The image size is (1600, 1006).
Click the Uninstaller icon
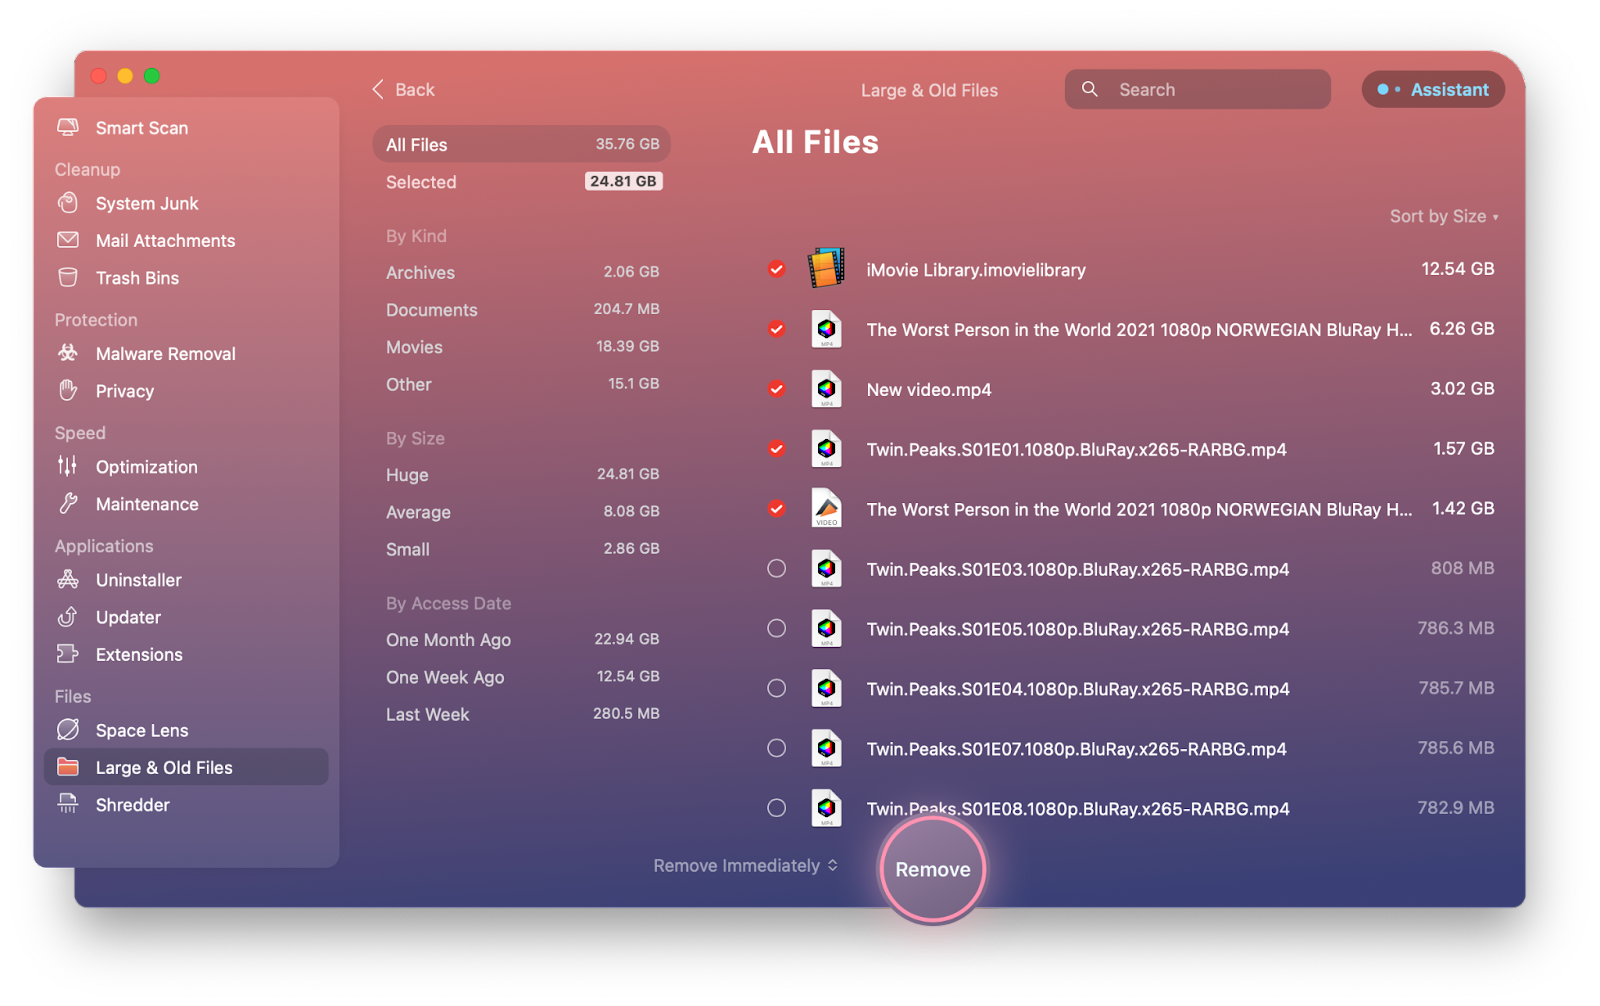(x=68, y=579)
